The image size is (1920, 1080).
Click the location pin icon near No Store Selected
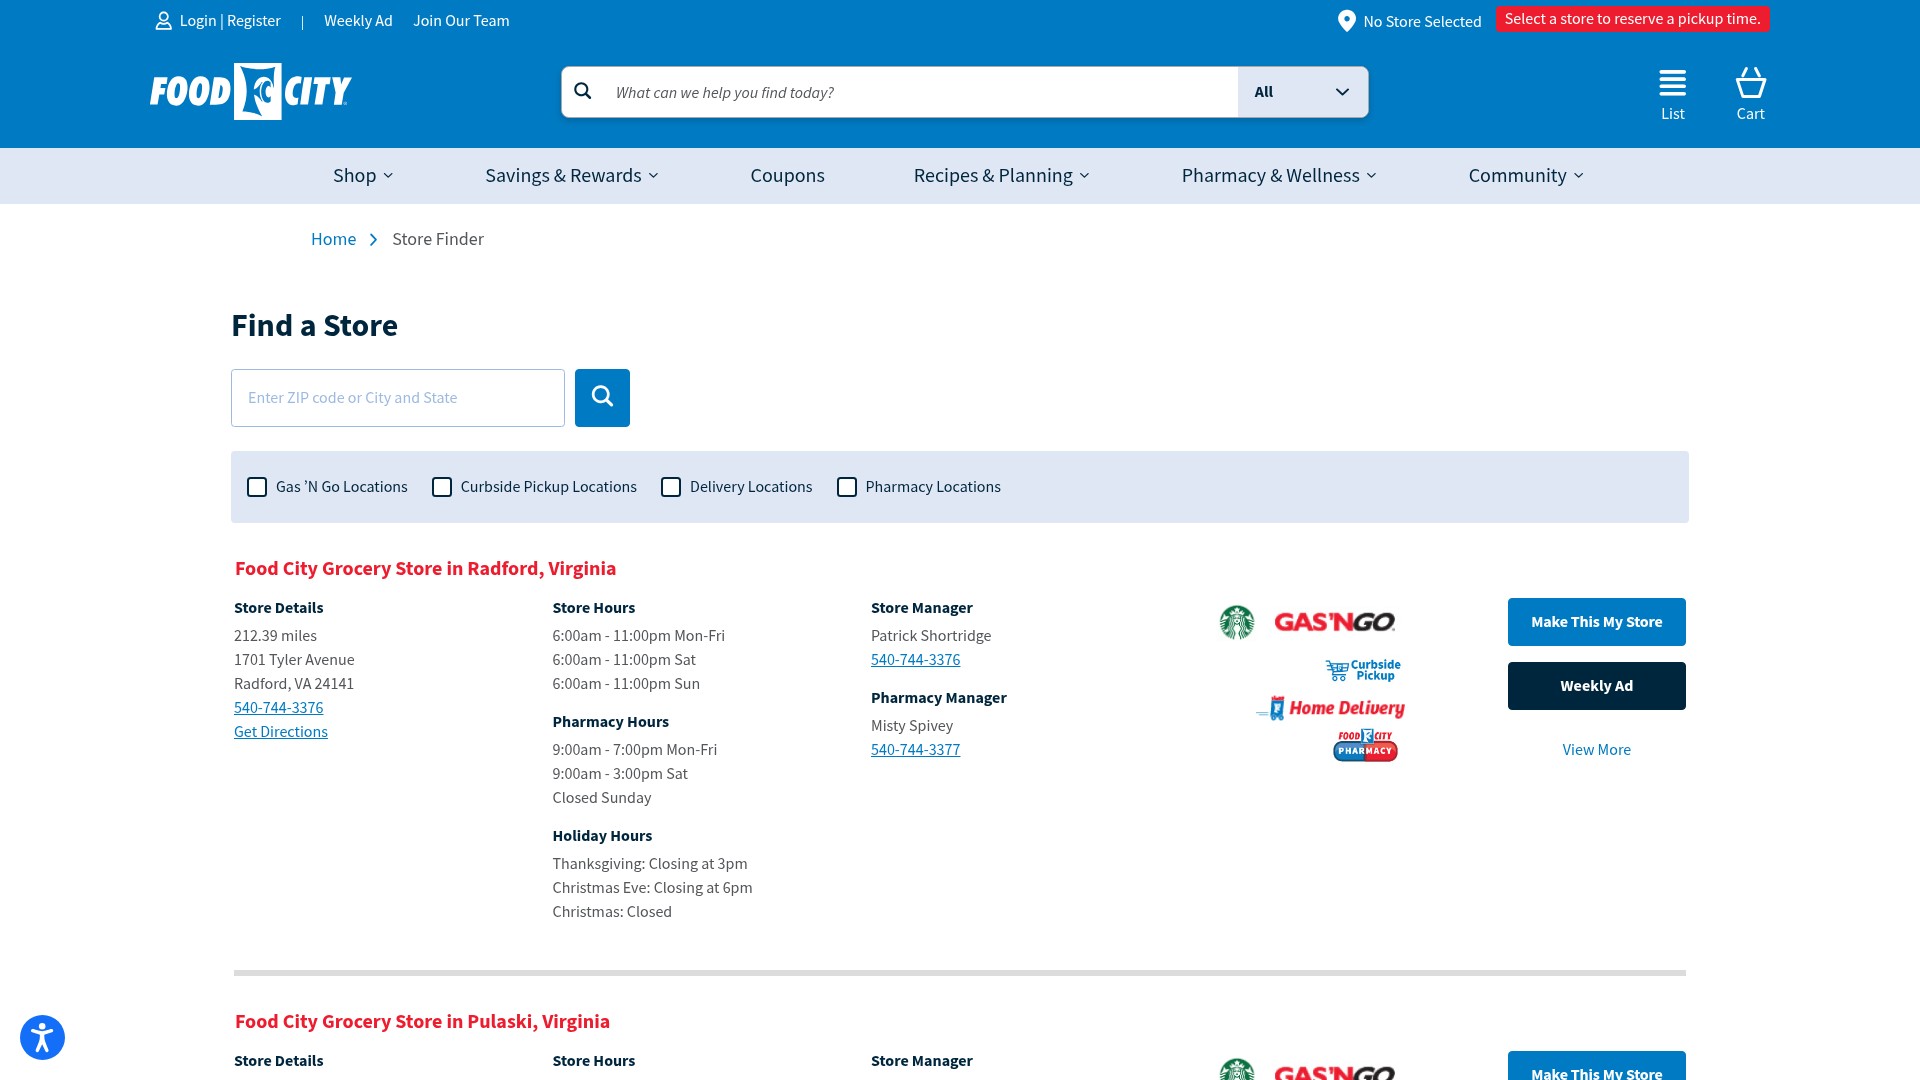[x=1347, y=21]
